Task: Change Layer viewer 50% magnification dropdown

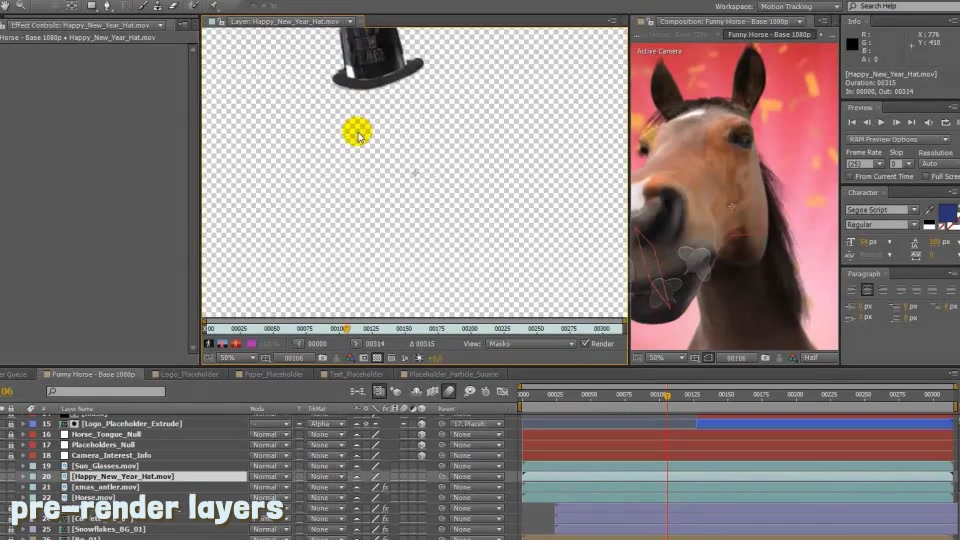Action: (238, 358)
